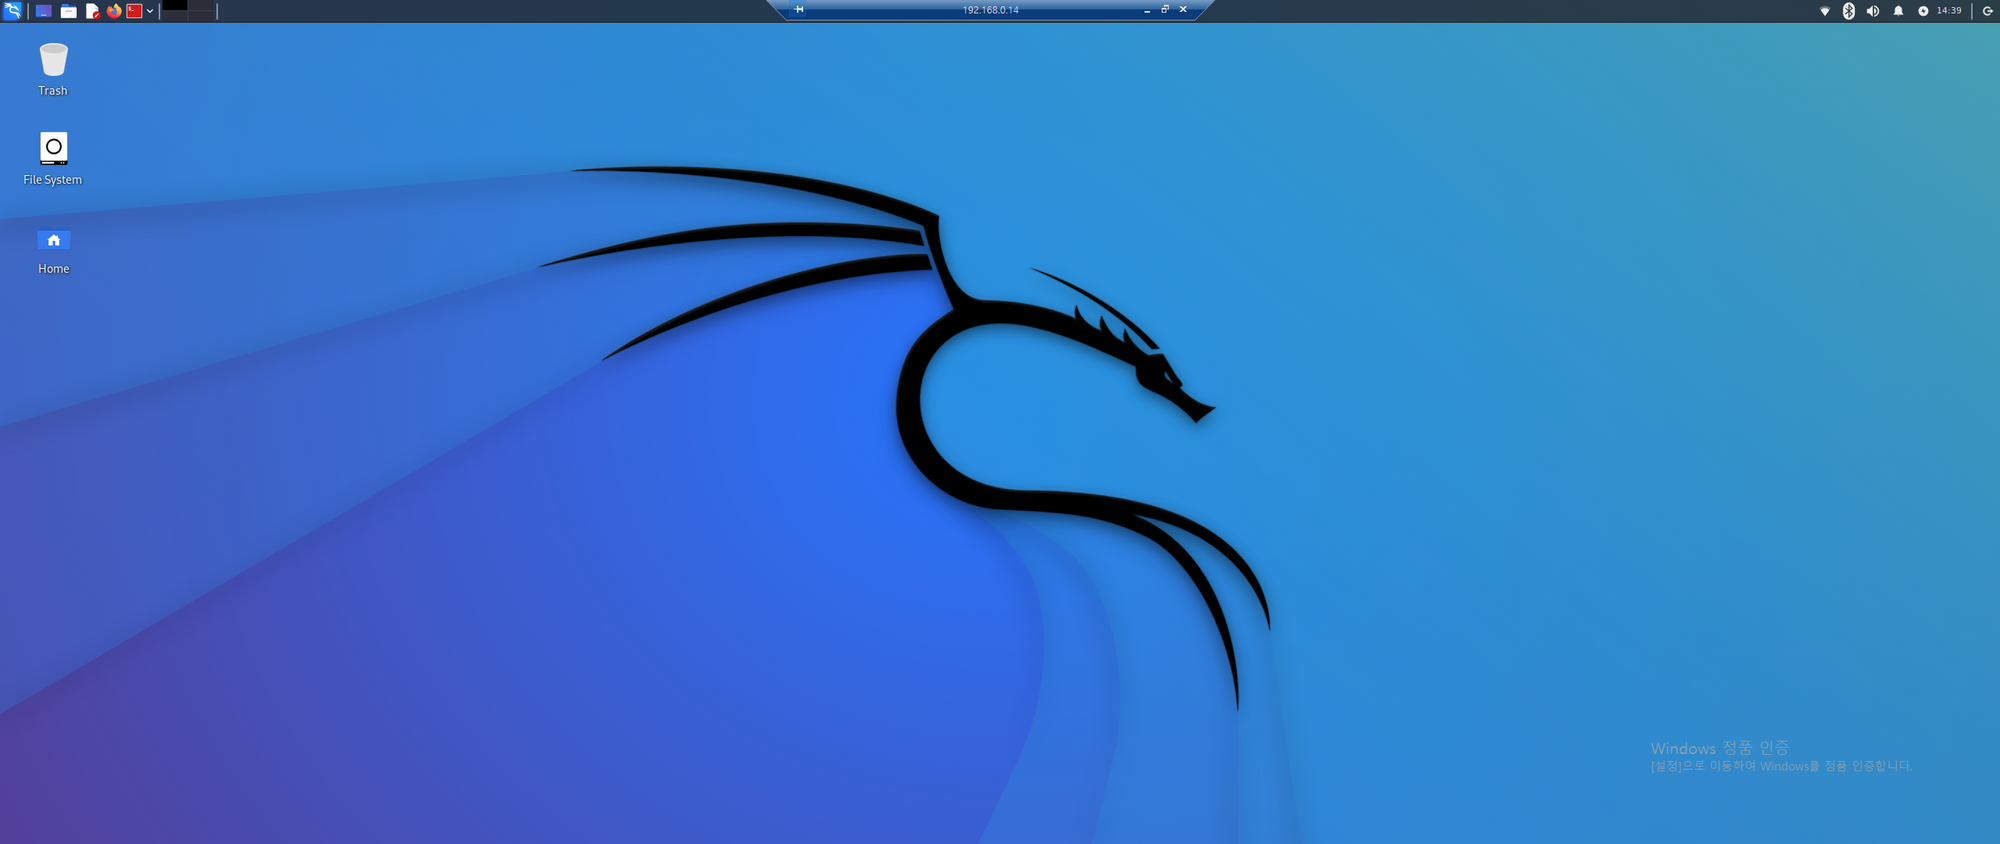This screenshot has height=844, width=2000.
Task: Launch the text editor from the panel
Action: 92,11
